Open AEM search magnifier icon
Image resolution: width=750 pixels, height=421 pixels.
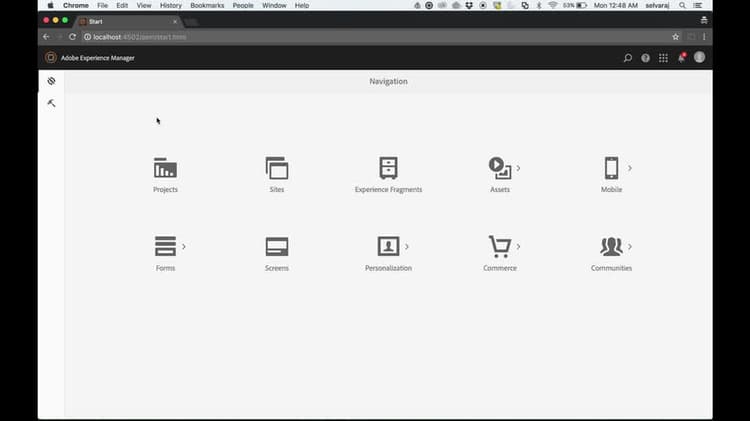(628, 58)
